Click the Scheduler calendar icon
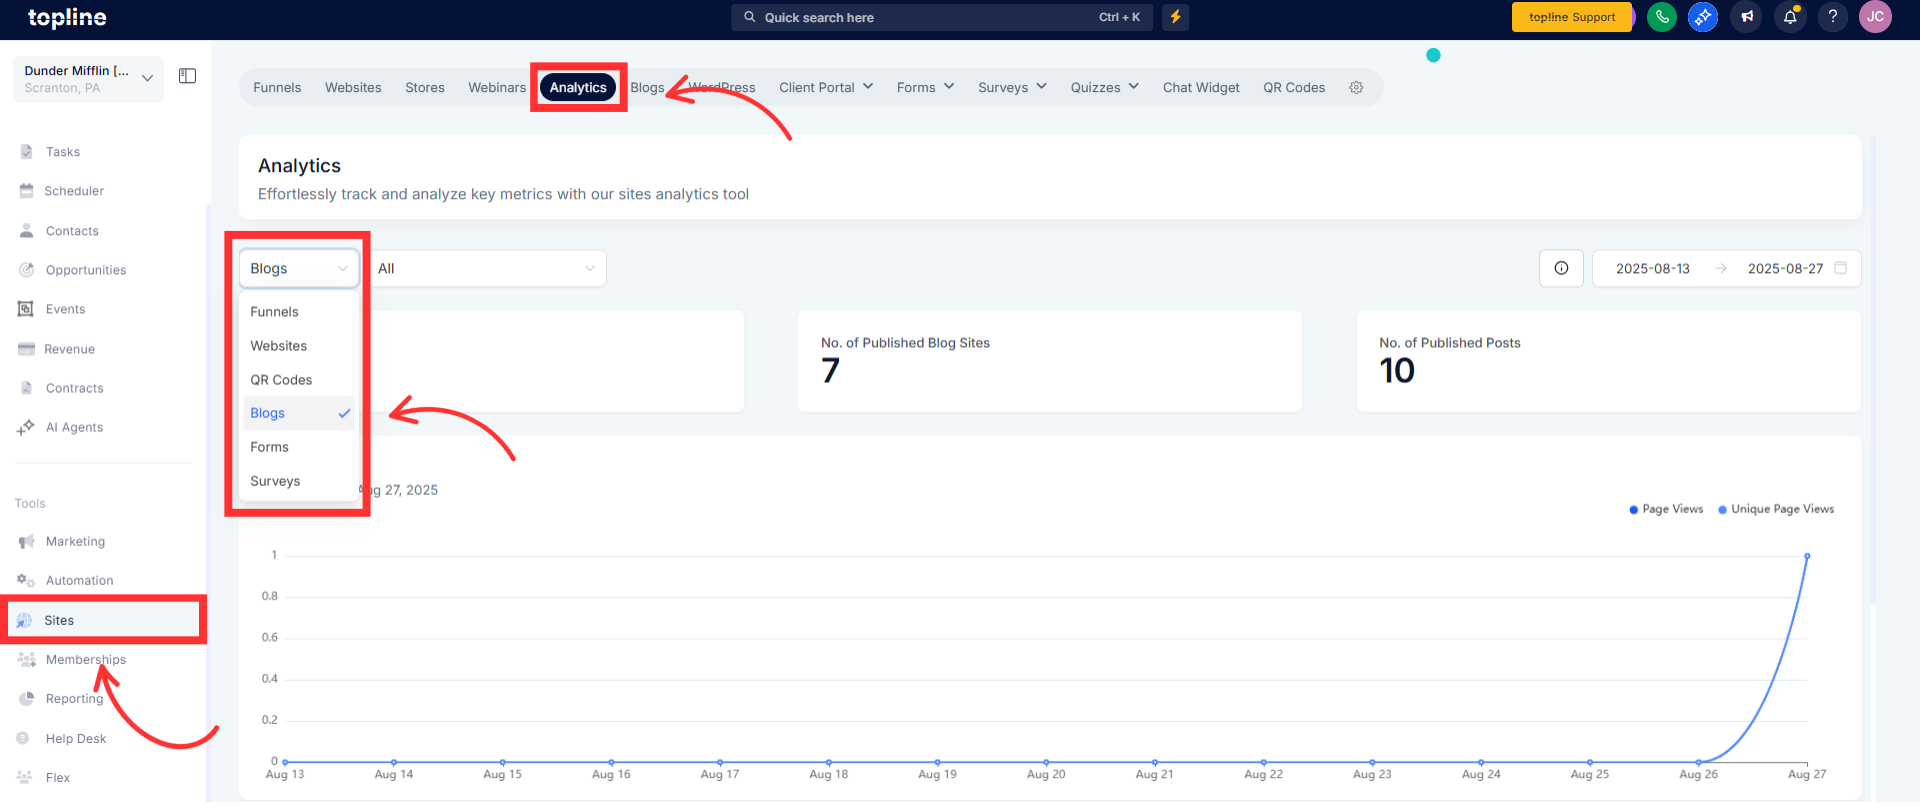1920x811 pixels. 26,191
